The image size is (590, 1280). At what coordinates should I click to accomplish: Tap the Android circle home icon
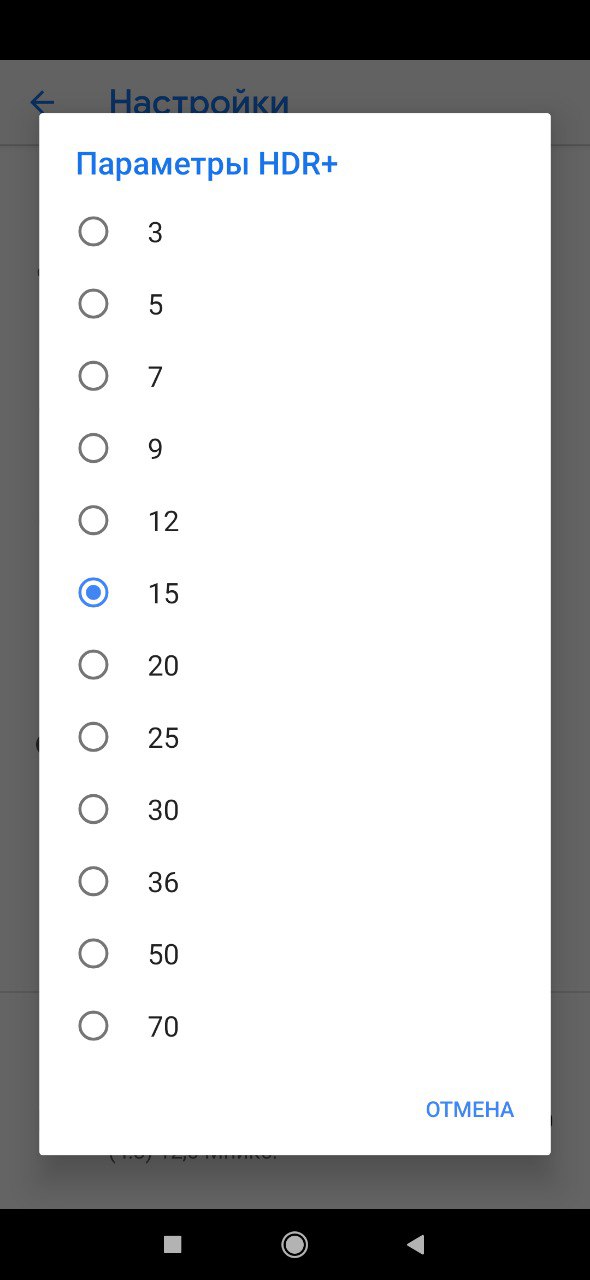(x=295, y=1244)
